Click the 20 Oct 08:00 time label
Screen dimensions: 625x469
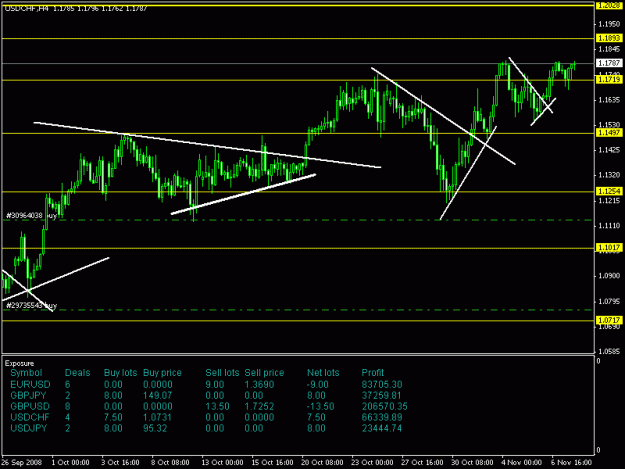(322, 463)
